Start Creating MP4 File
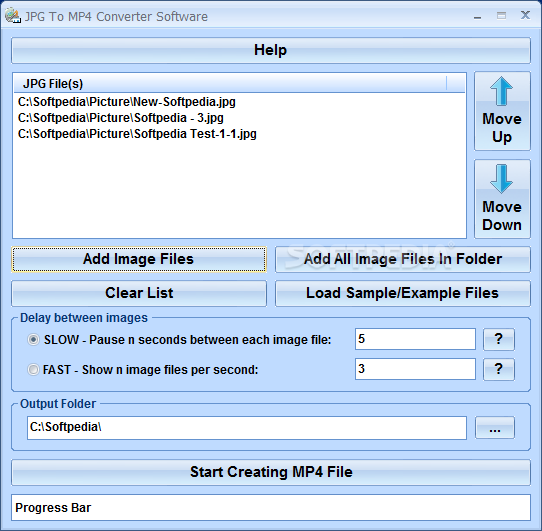The height and width of the screenshot is (531, 542). (271, 472)
